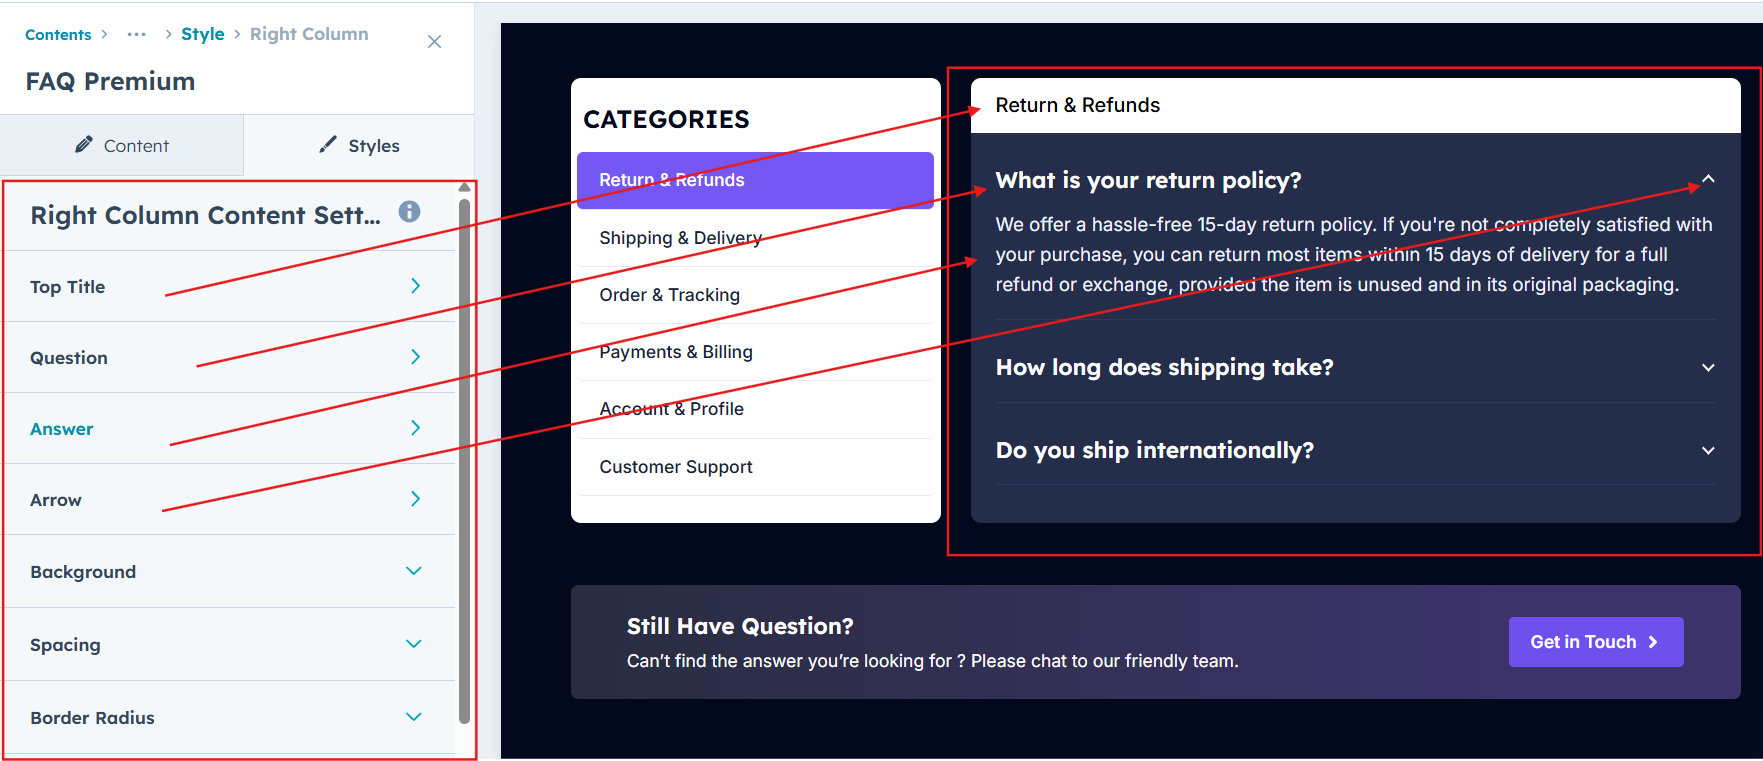Select Customer Support category
Viewport: 1763px width, 761px height.
coord(676,467)
